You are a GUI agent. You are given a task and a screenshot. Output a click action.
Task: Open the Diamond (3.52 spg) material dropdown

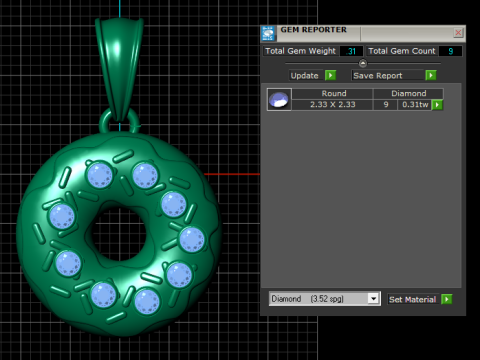click(374, 299)
